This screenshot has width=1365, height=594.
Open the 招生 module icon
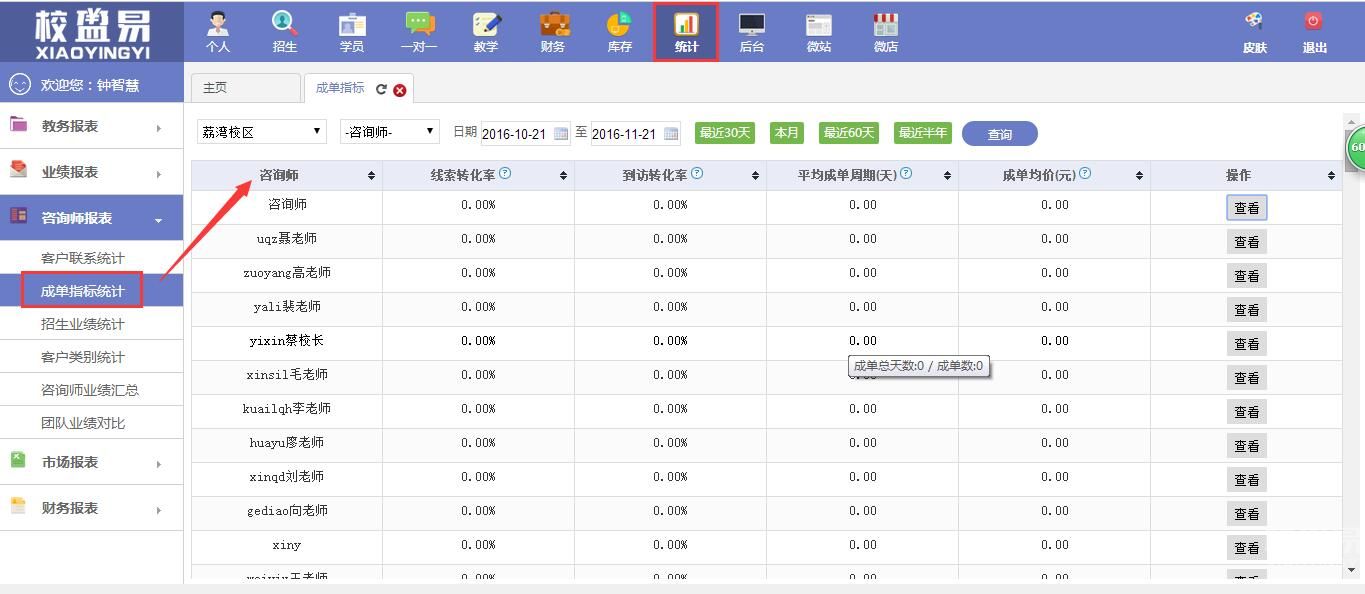[285, 32]
